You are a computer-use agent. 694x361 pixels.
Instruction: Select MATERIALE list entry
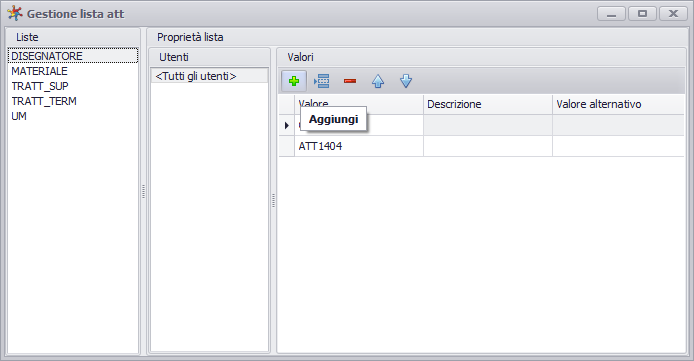[x=73, y=71]
